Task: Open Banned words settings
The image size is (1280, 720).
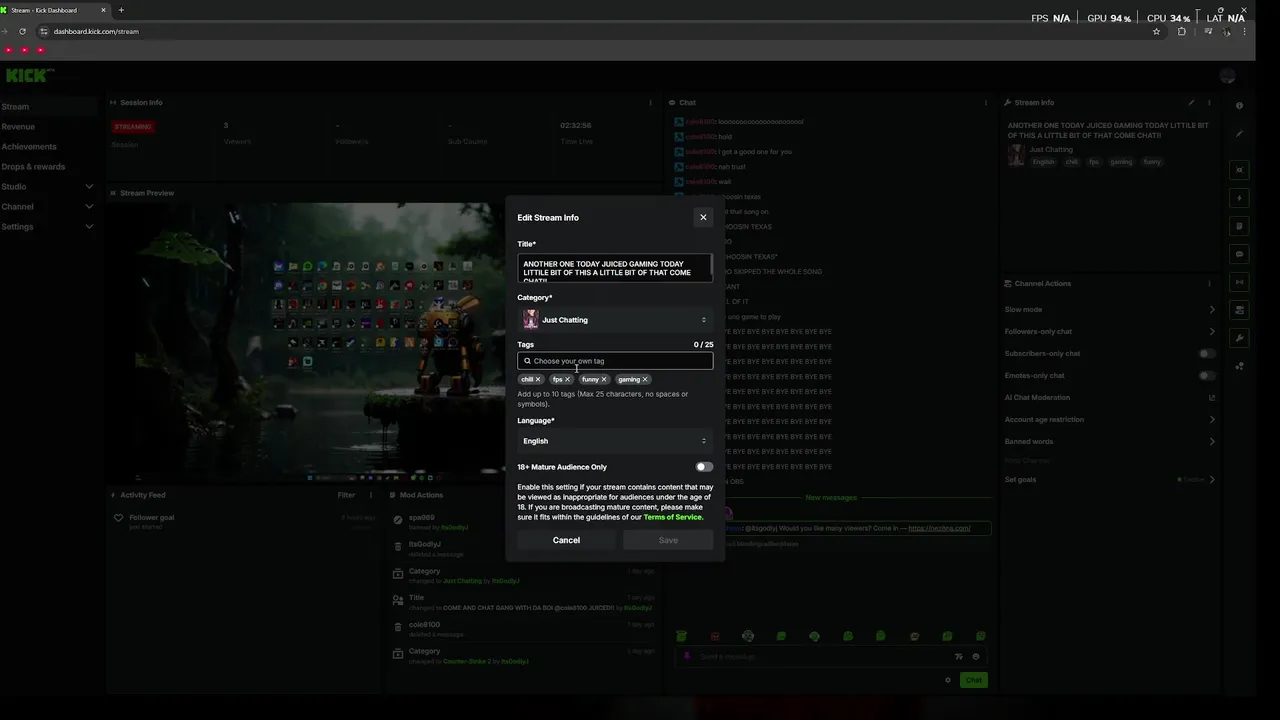Action: (1110, 442)
